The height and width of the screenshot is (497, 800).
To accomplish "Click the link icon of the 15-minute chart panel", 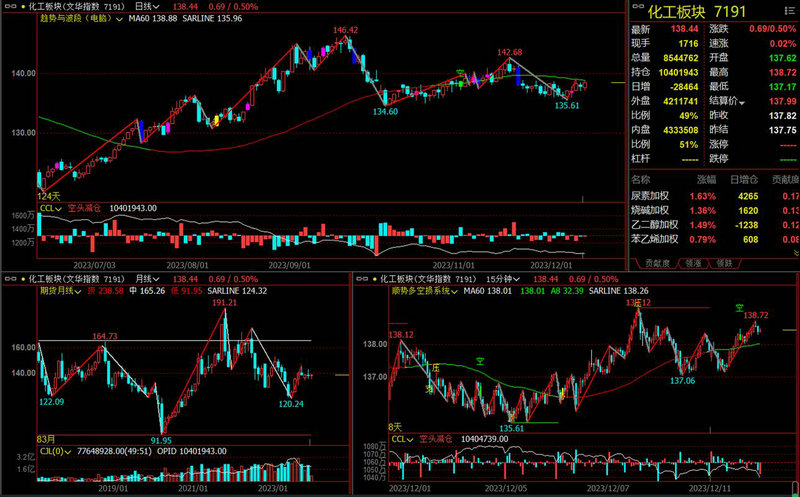I will (362, 279).
